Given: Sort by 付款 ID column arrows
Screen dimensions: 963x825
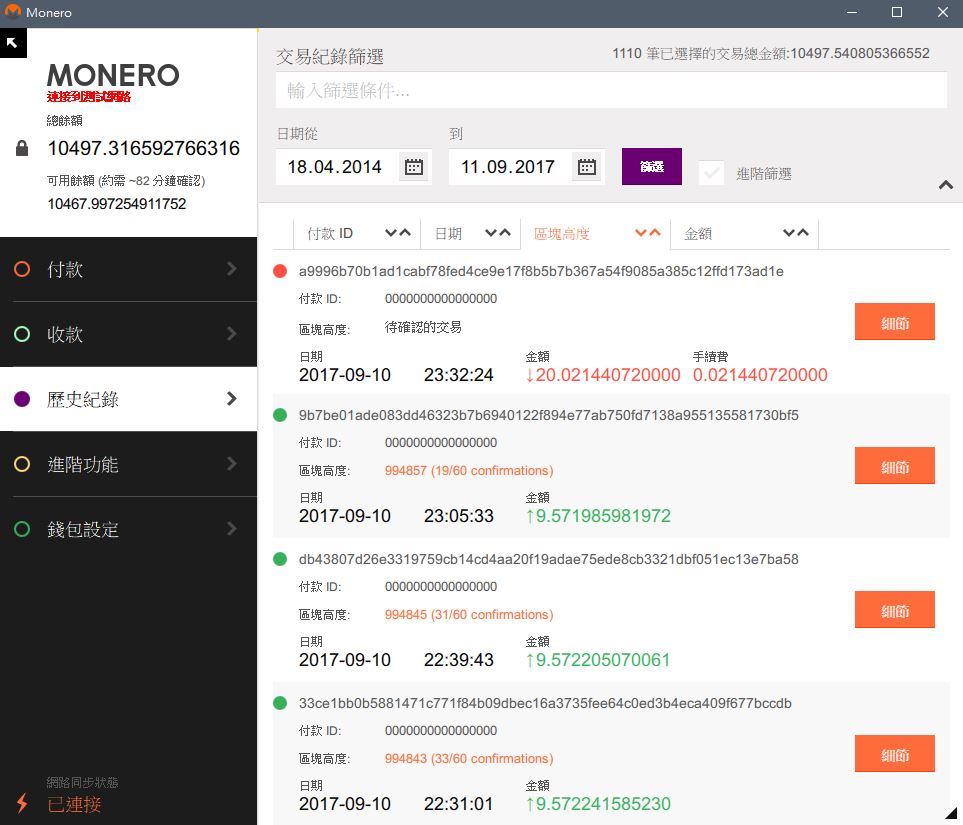Looking at the screenshot, I should coord(397,233).
